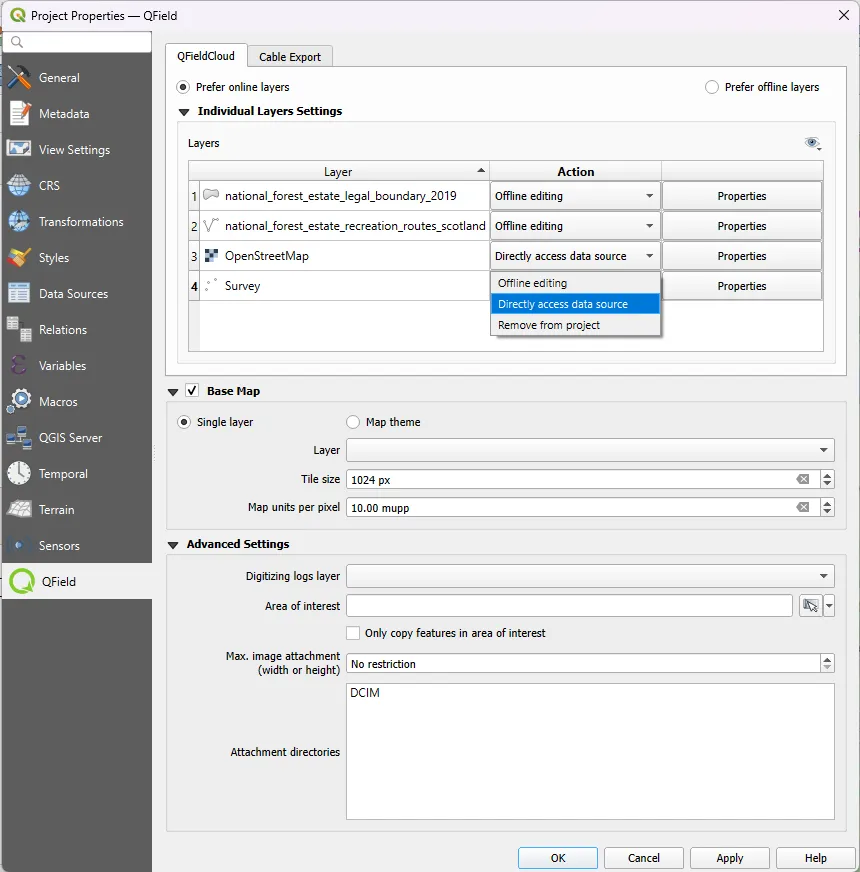Open View Settings icon in sidebar

pos(19,149)
